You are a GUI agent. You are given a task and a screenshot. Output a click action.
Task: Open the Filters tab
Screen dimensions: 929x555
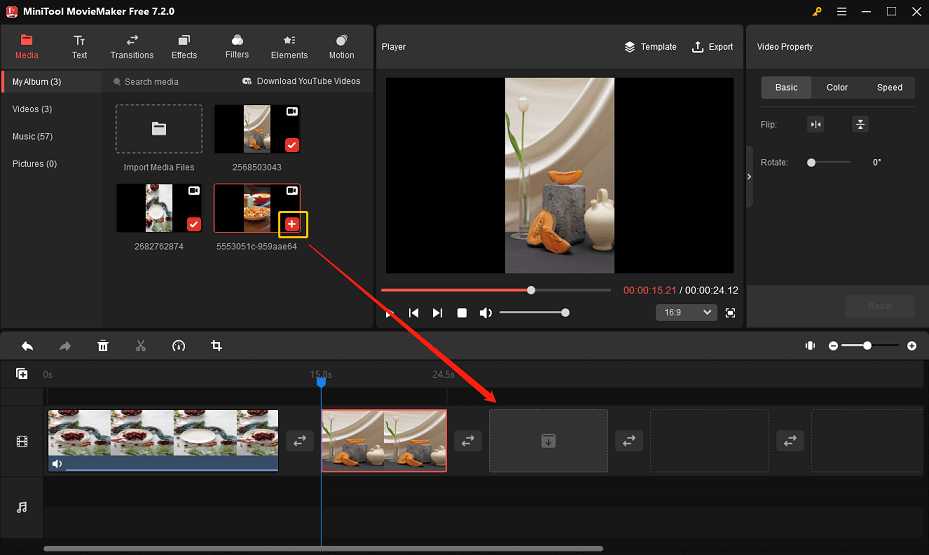(x=237, y=47)
